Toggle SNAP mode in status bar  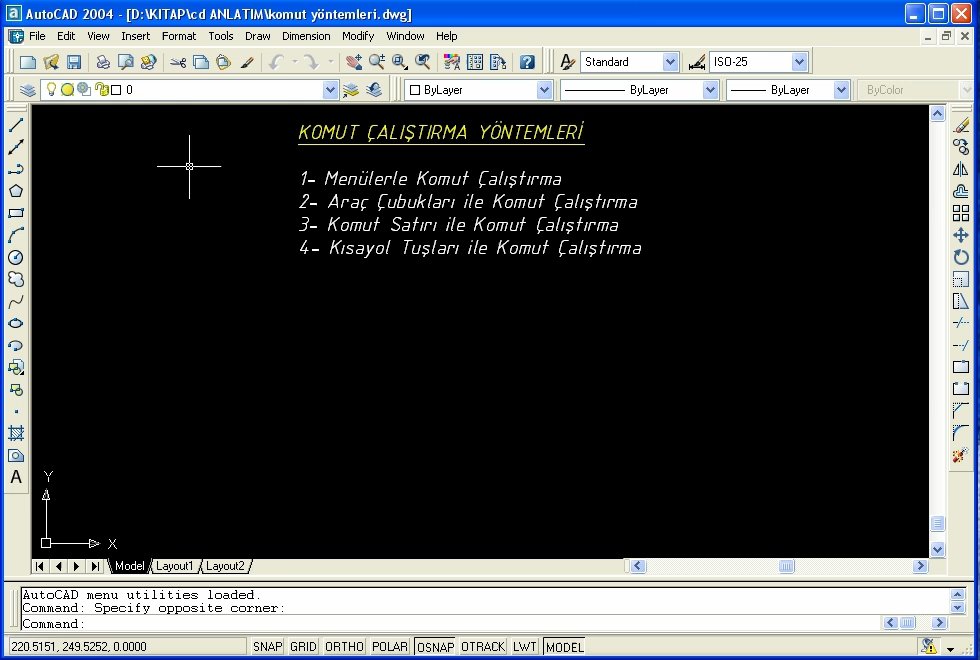point(268,646)
